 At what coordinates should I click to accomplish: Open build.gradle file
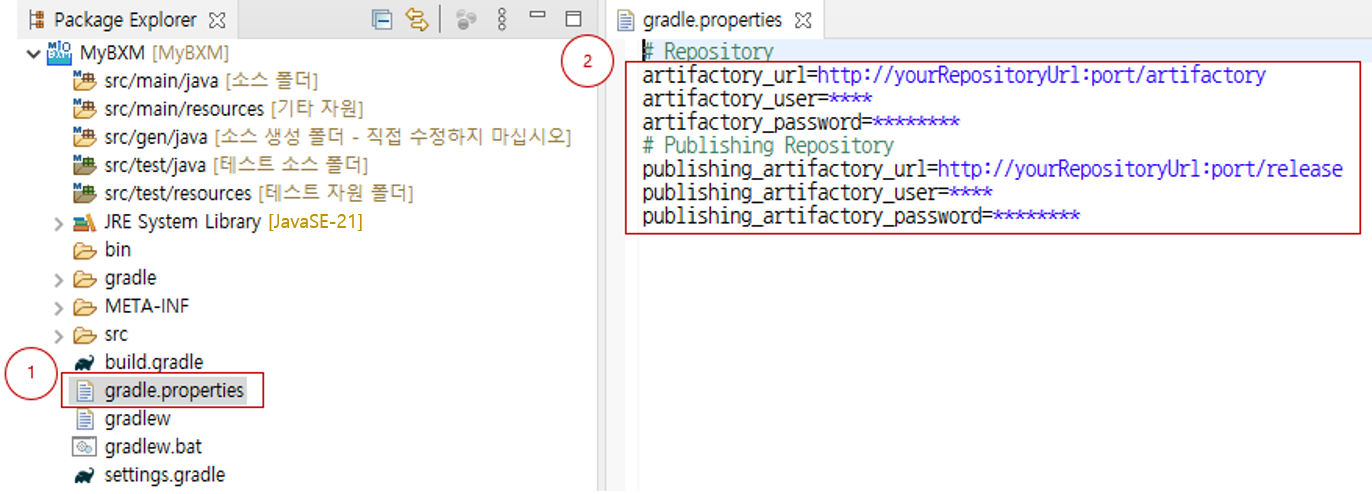(x=154, y=362)
